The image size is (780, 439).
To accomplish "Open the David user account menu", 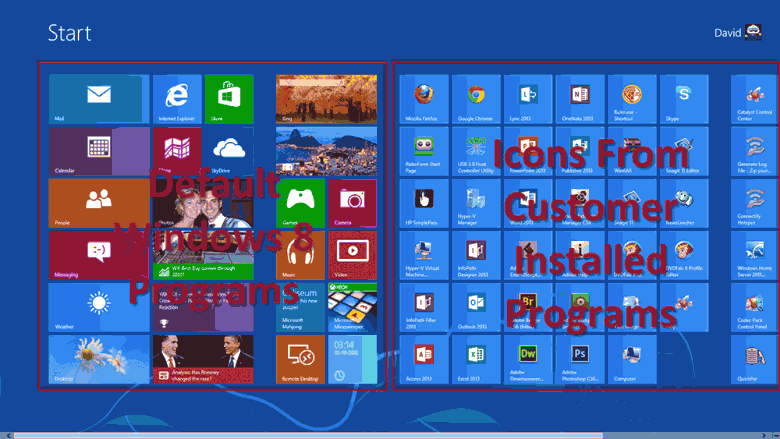I will [738, 33].
